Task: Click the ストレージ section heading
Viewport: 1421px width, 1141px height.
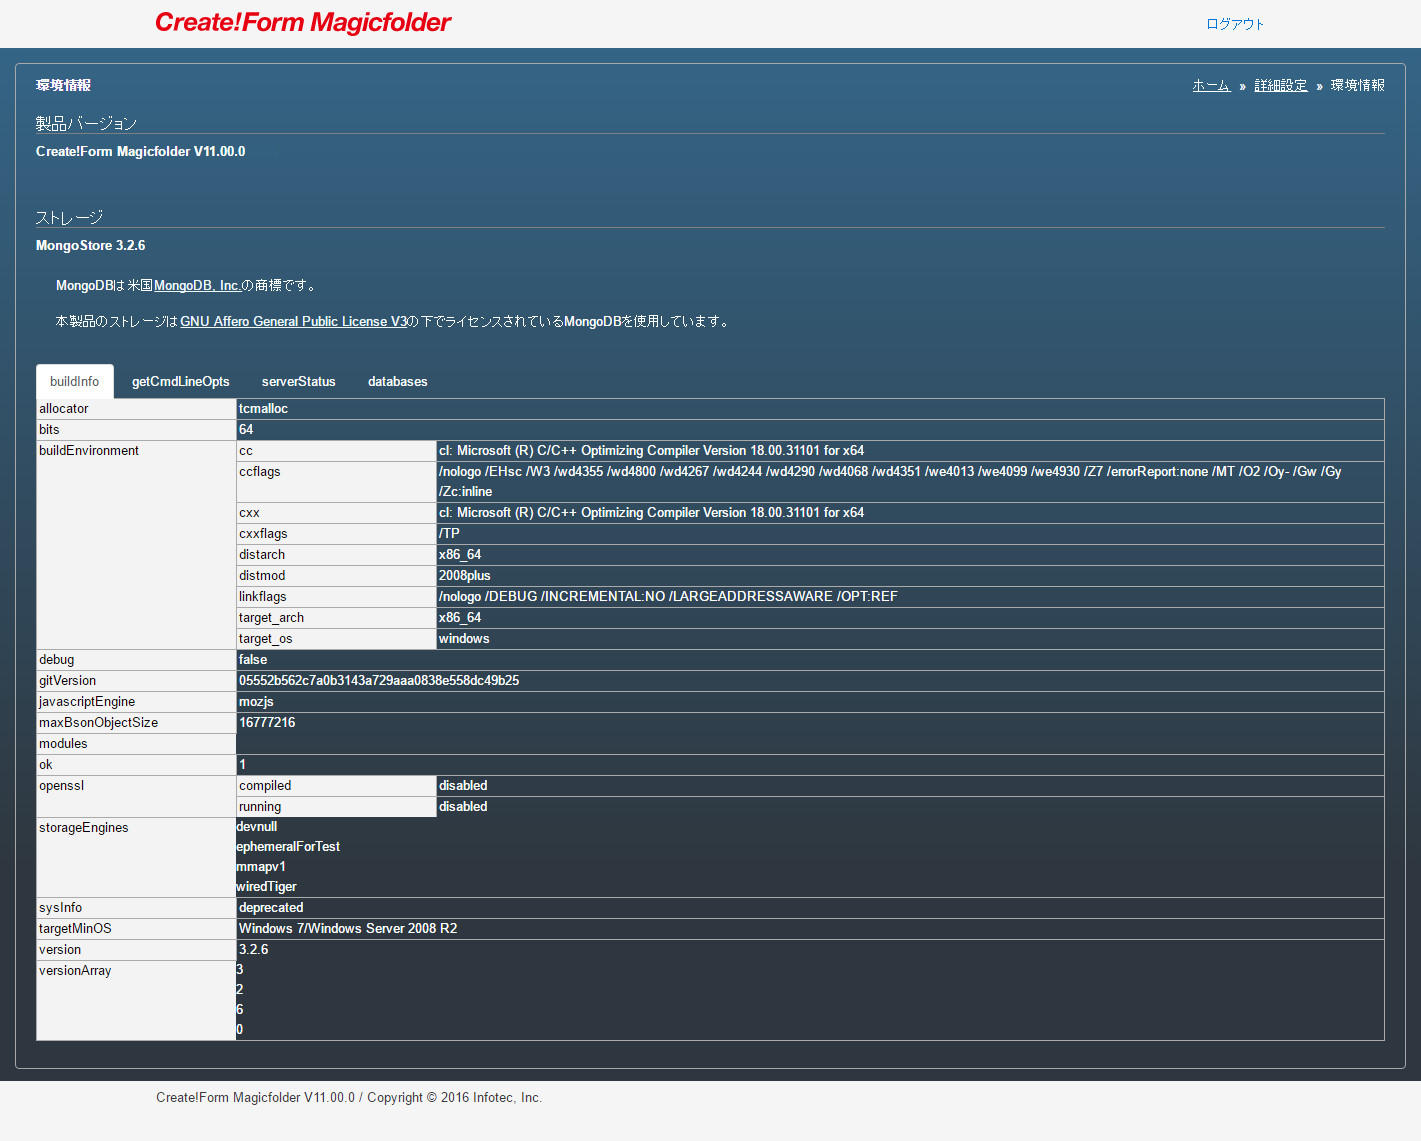Action: tap(69, 217)
